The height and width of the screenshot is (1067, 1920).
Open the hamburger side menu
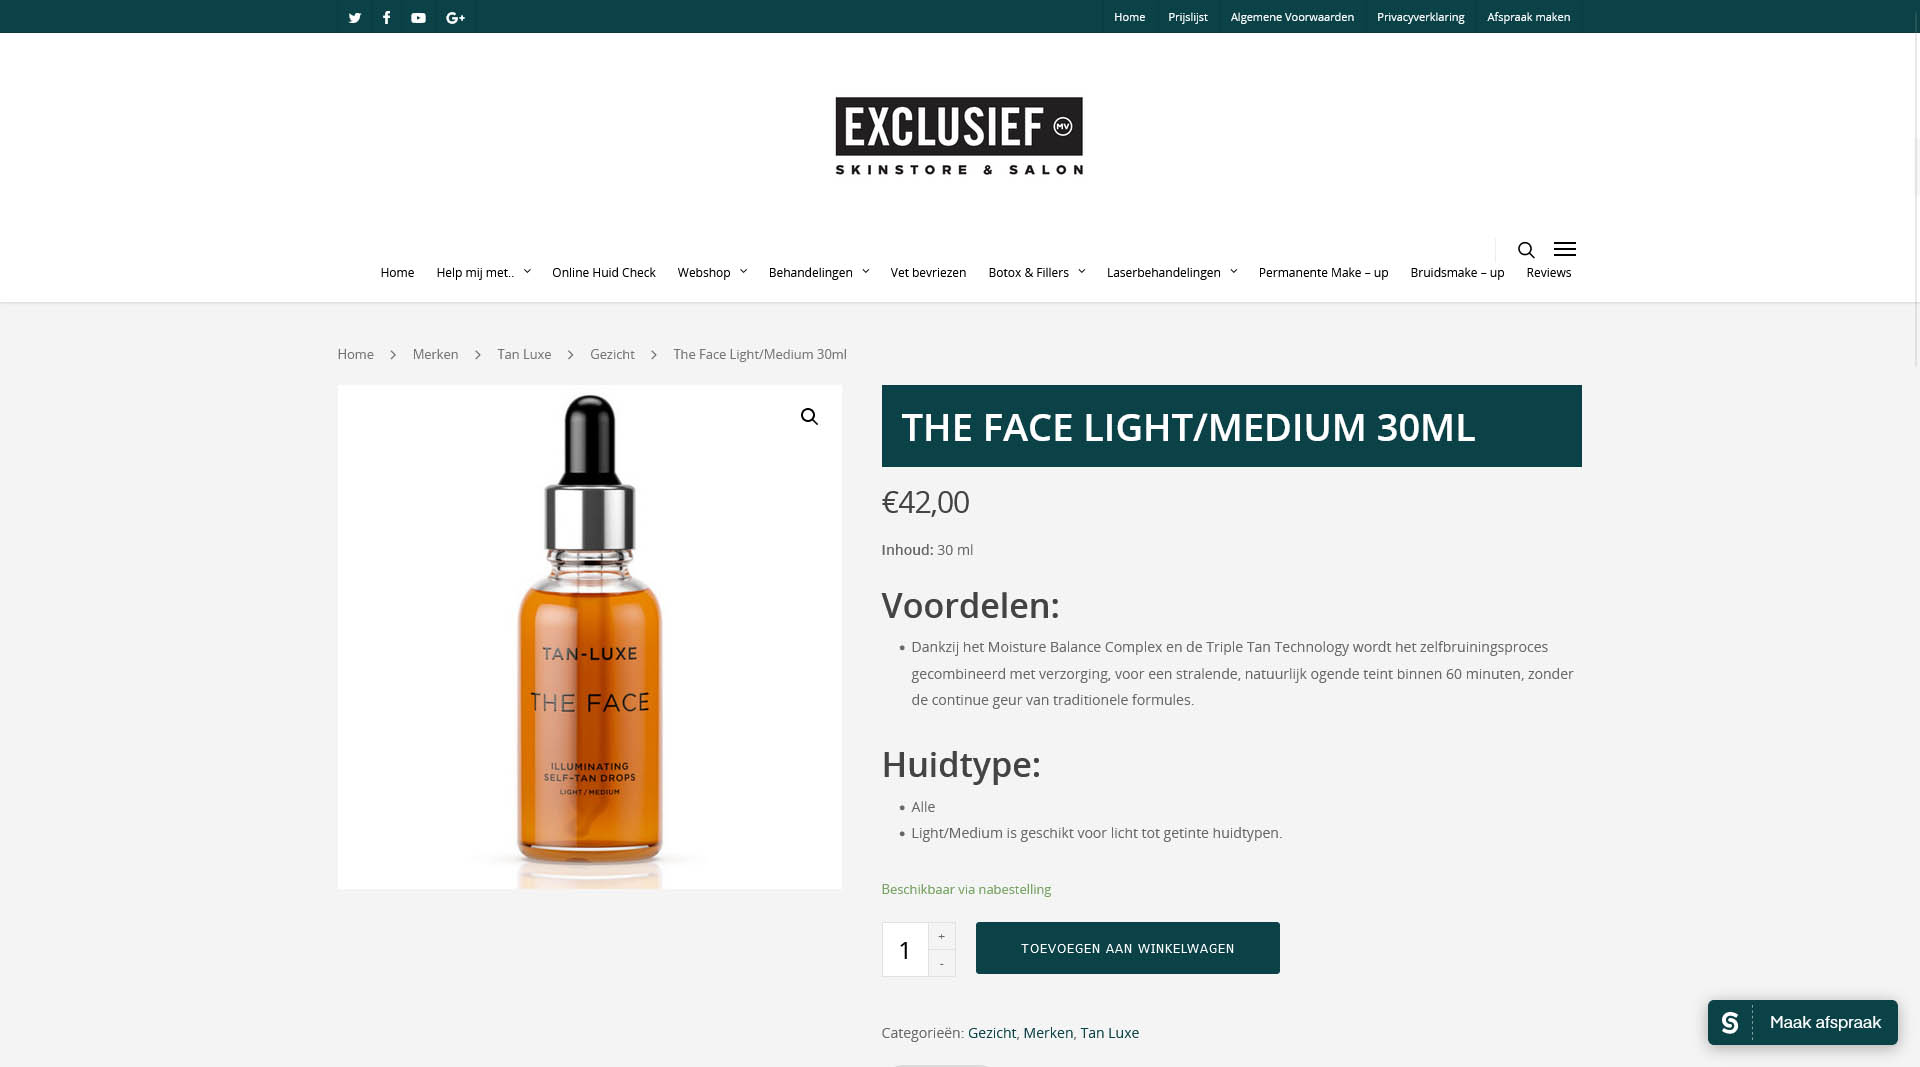tap(1565, 249)
